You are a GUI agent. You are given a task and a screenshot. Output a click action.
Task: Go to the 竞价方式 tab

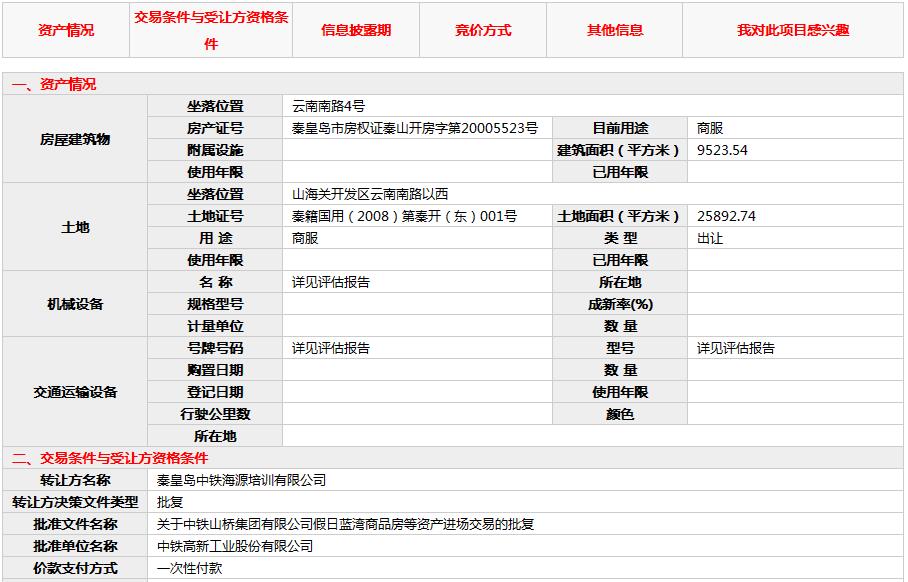pyautogui.click(x=483, y=30)
